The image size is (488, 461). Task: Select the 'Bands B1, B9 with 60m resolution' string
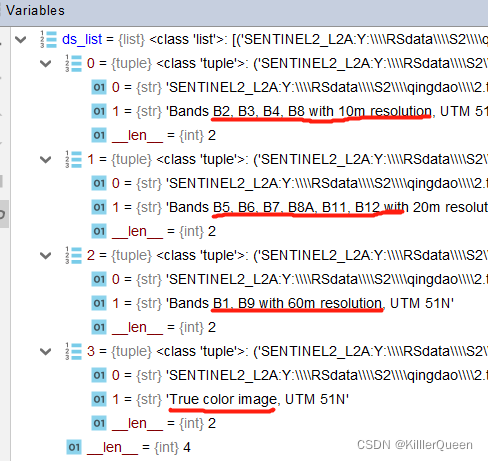coord(273,303)
